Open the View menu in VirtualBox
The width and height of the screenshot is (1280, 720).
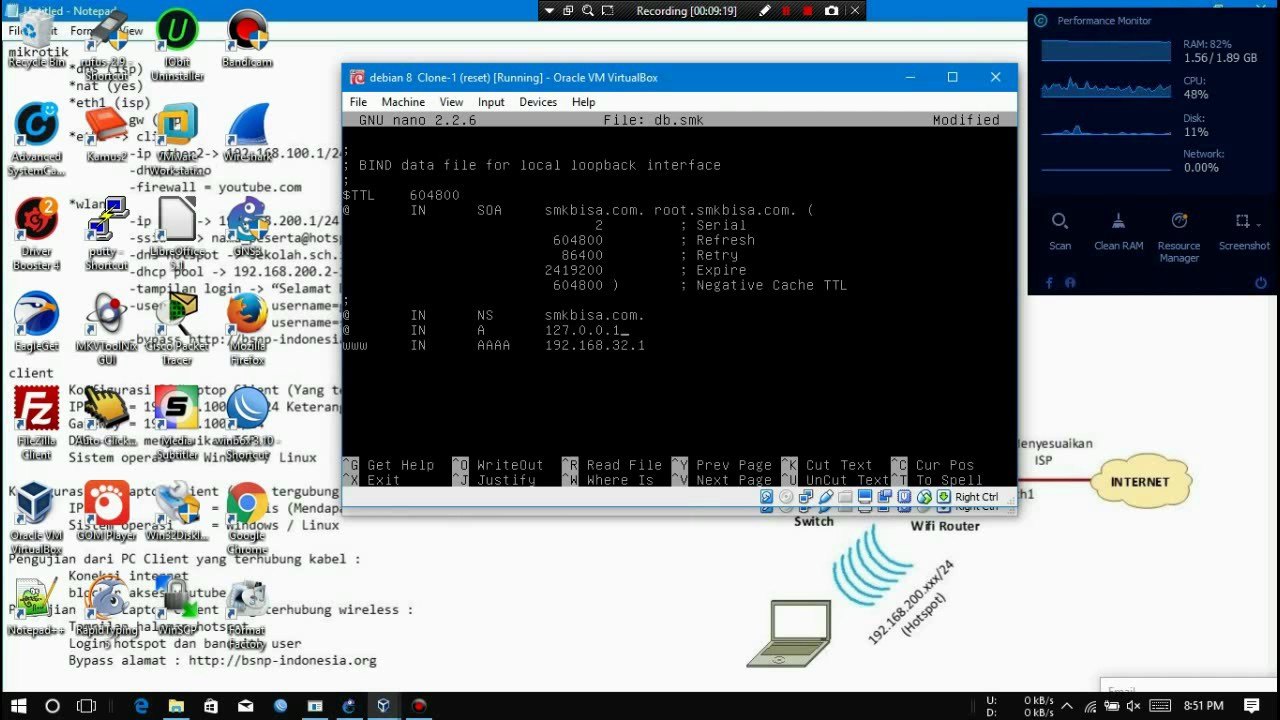[x=451, y=102]
